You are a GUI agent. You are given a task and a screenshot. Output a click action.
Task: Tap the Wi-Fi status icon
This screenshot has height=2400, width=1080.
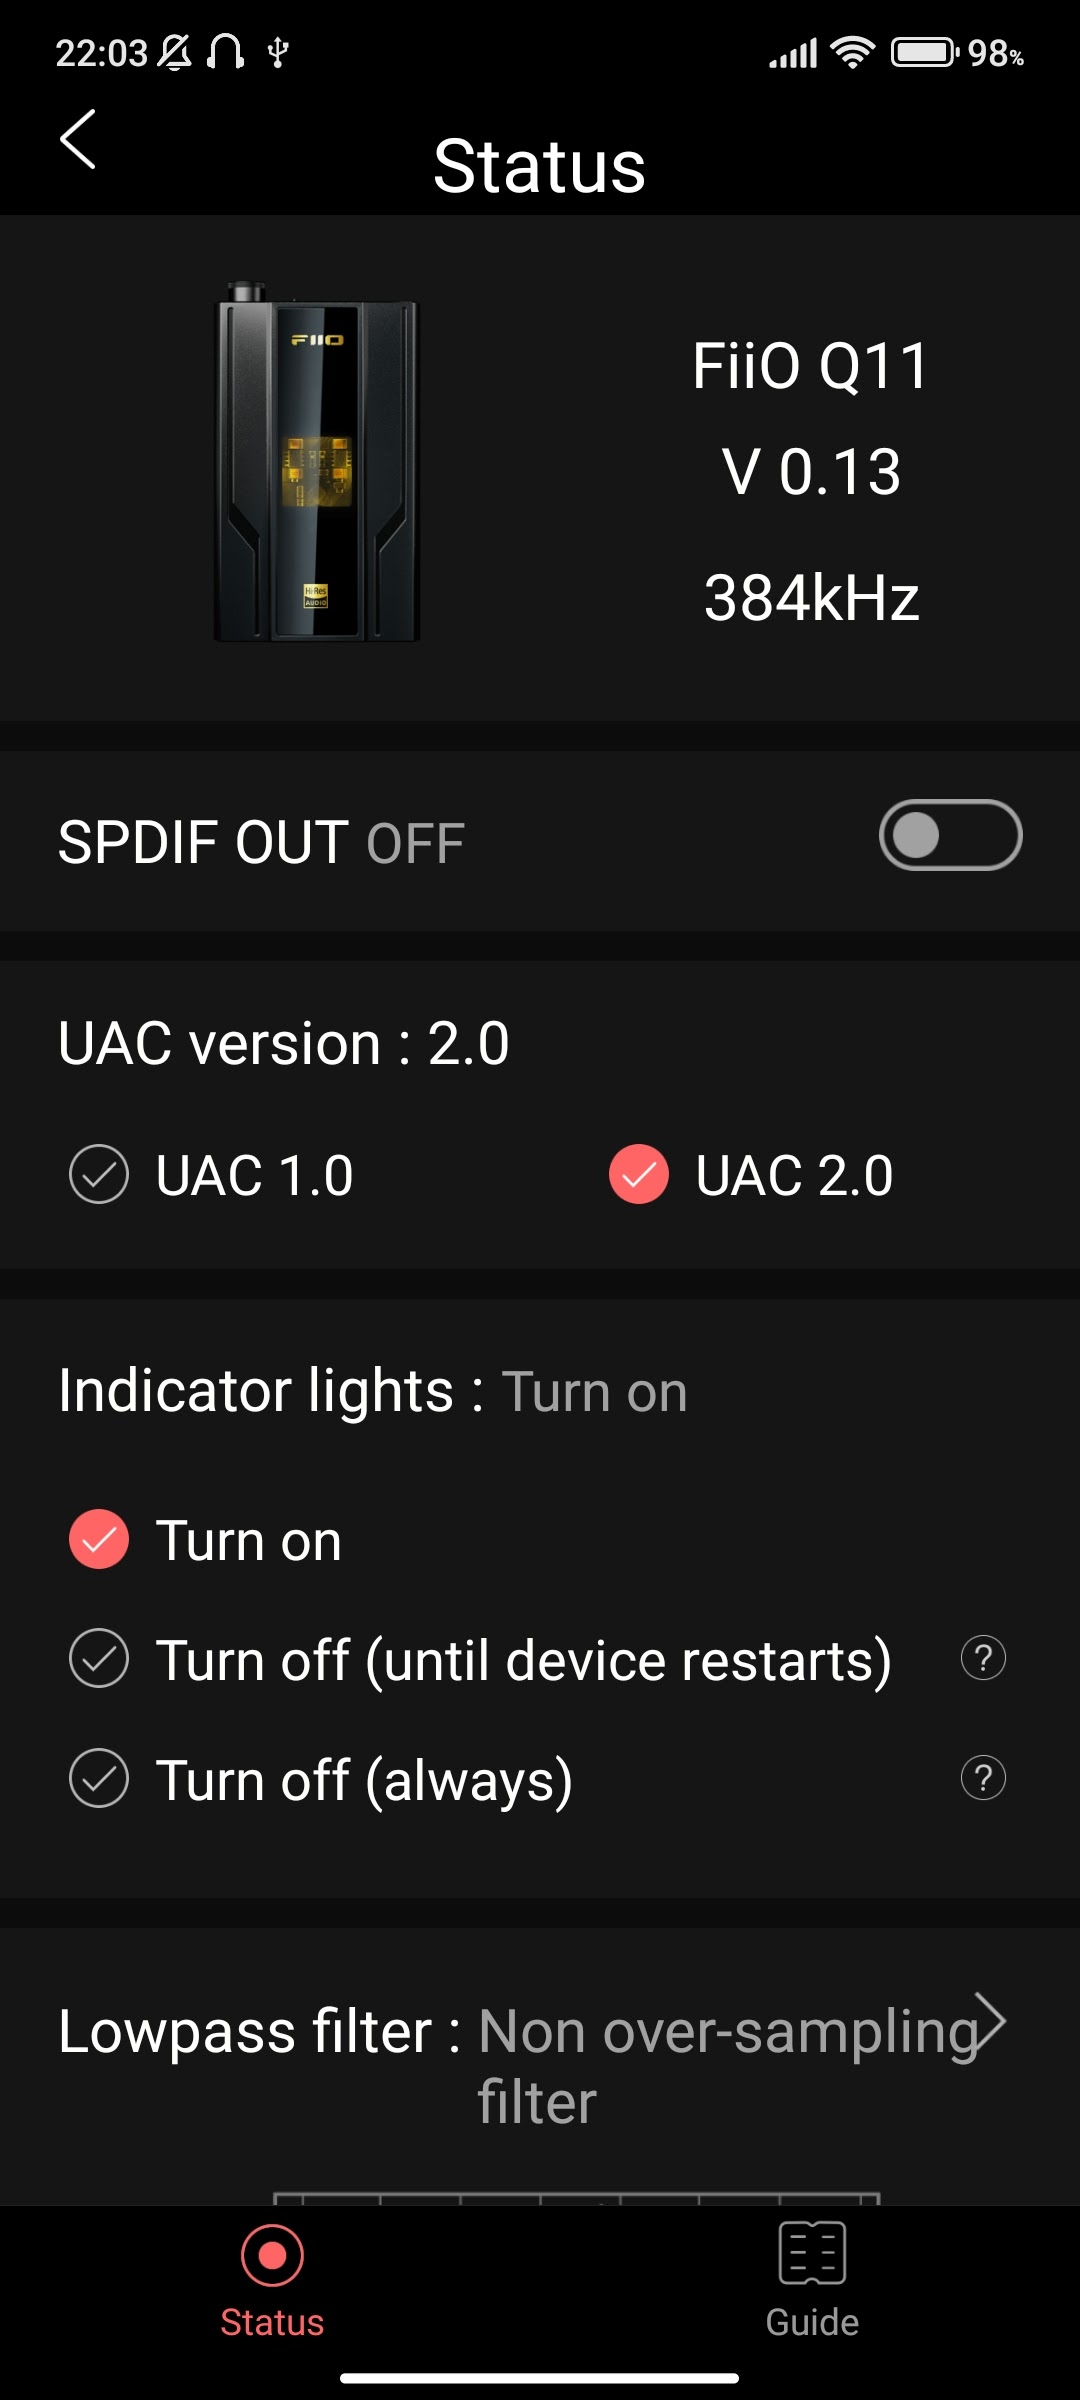tap(853, 52)
